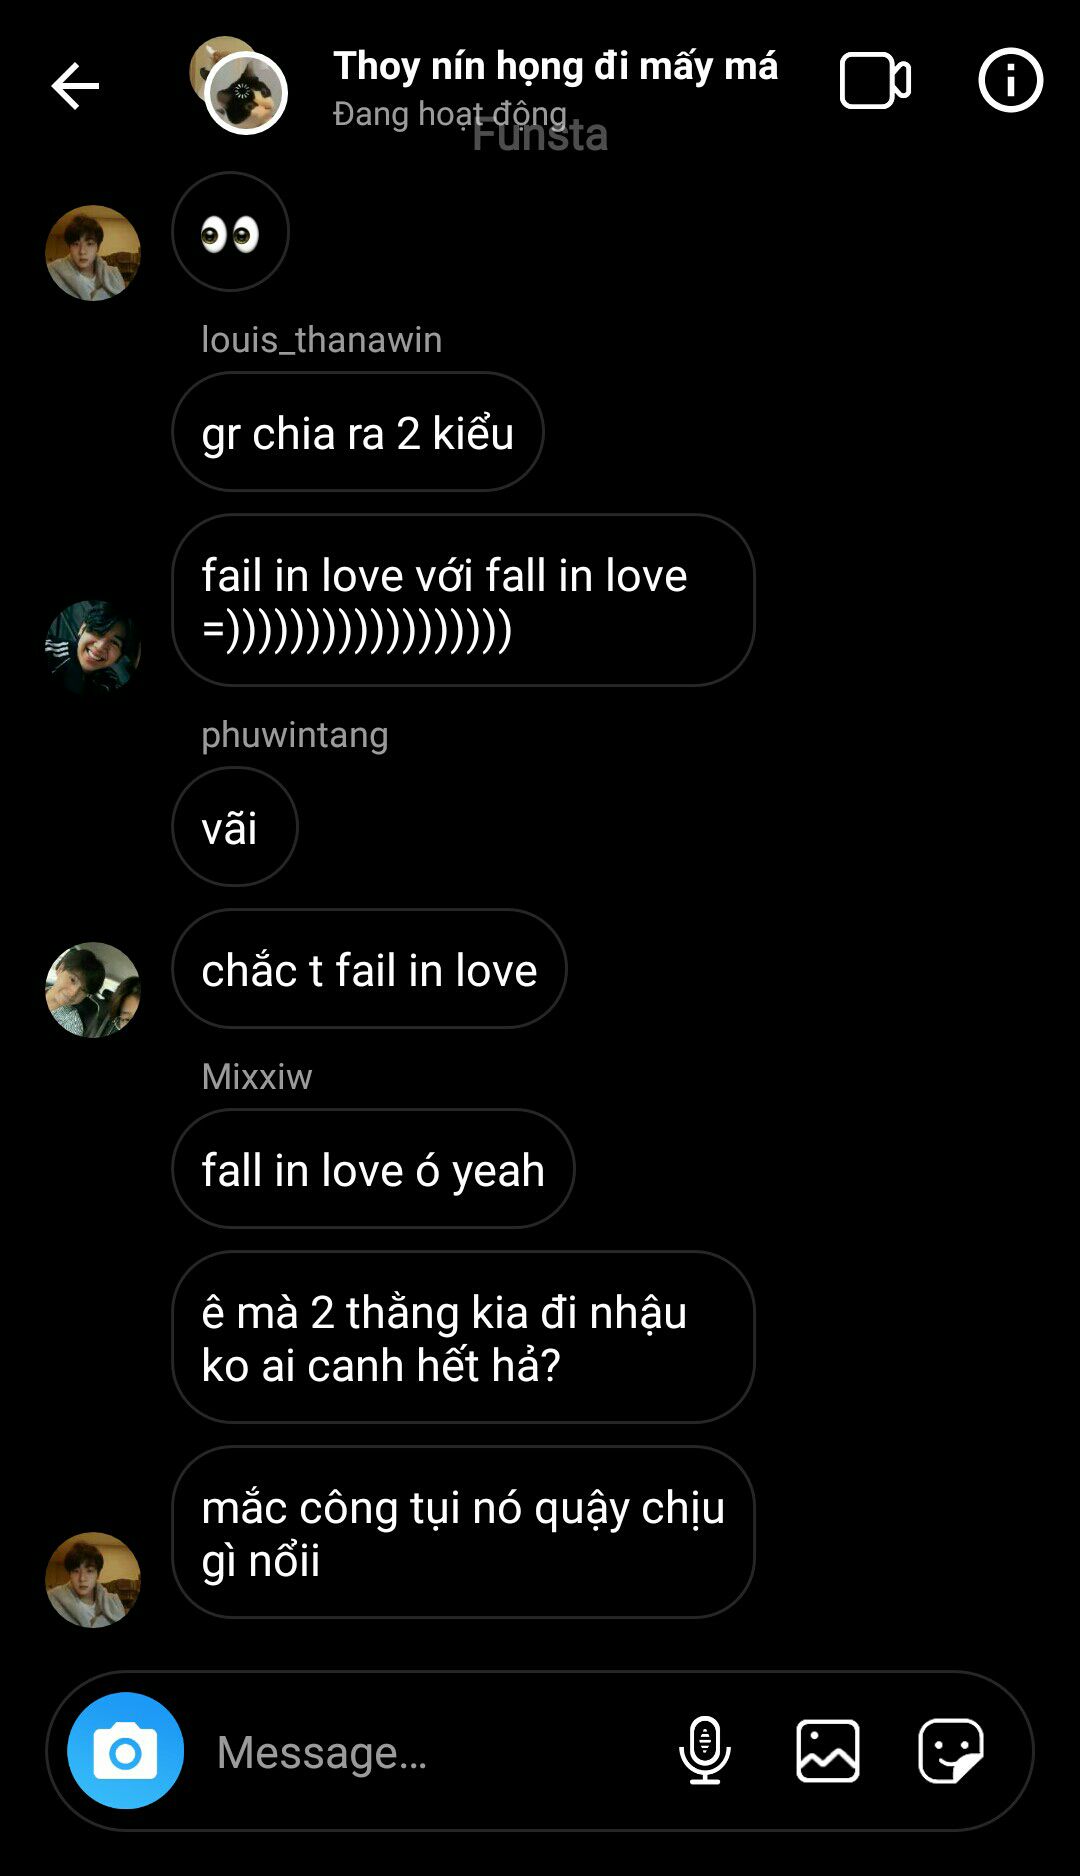Select message 'gr chia ra 2 kiểu'

[358, 432]
